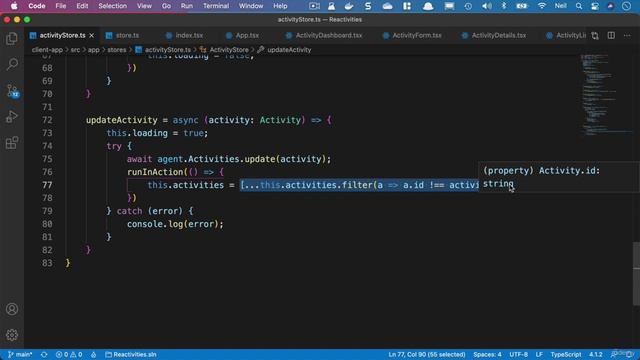
Task: Click the Ln 77, Col 90 cursor position
Action: (x=427, y=354)
